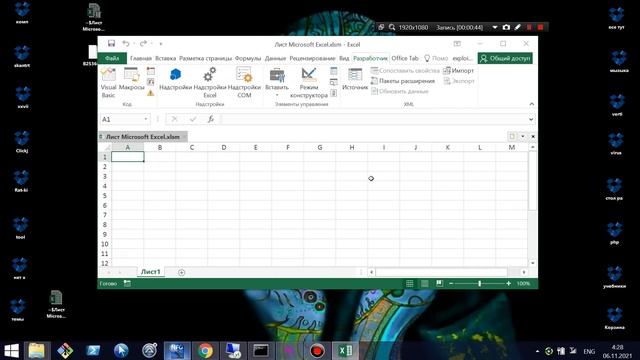Open the XML Источник pane
This screenshot has height=360, width=640.
pyautogui.click(x=355, y=80)
